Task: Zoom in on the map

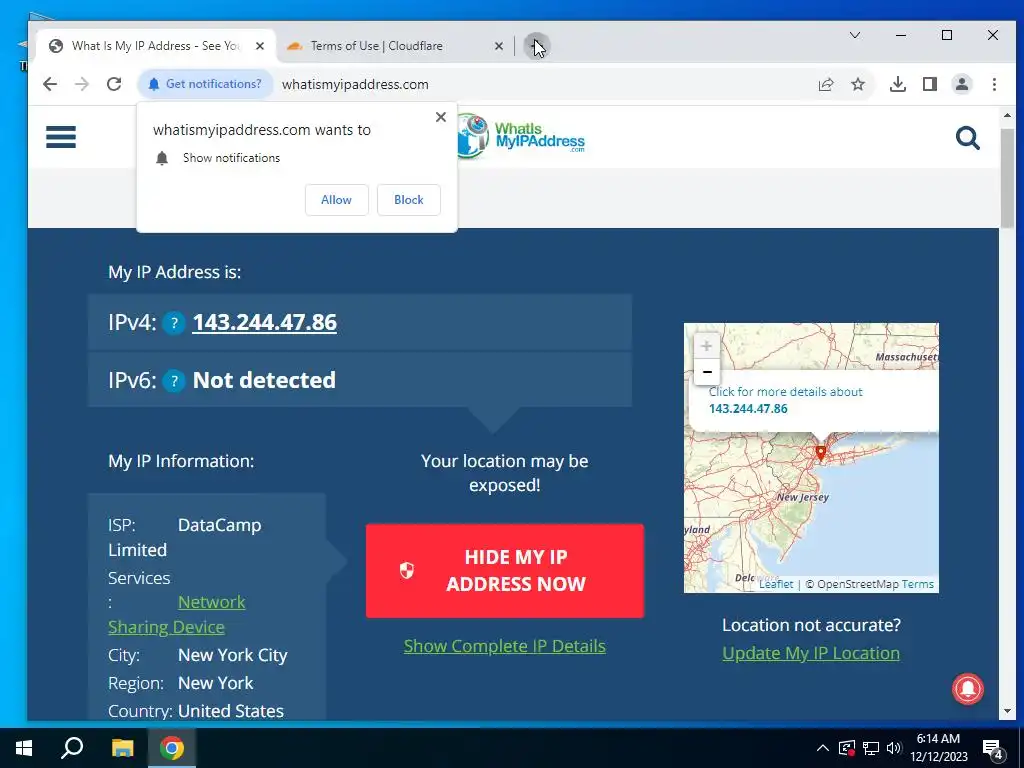Action: click(707, 346)
